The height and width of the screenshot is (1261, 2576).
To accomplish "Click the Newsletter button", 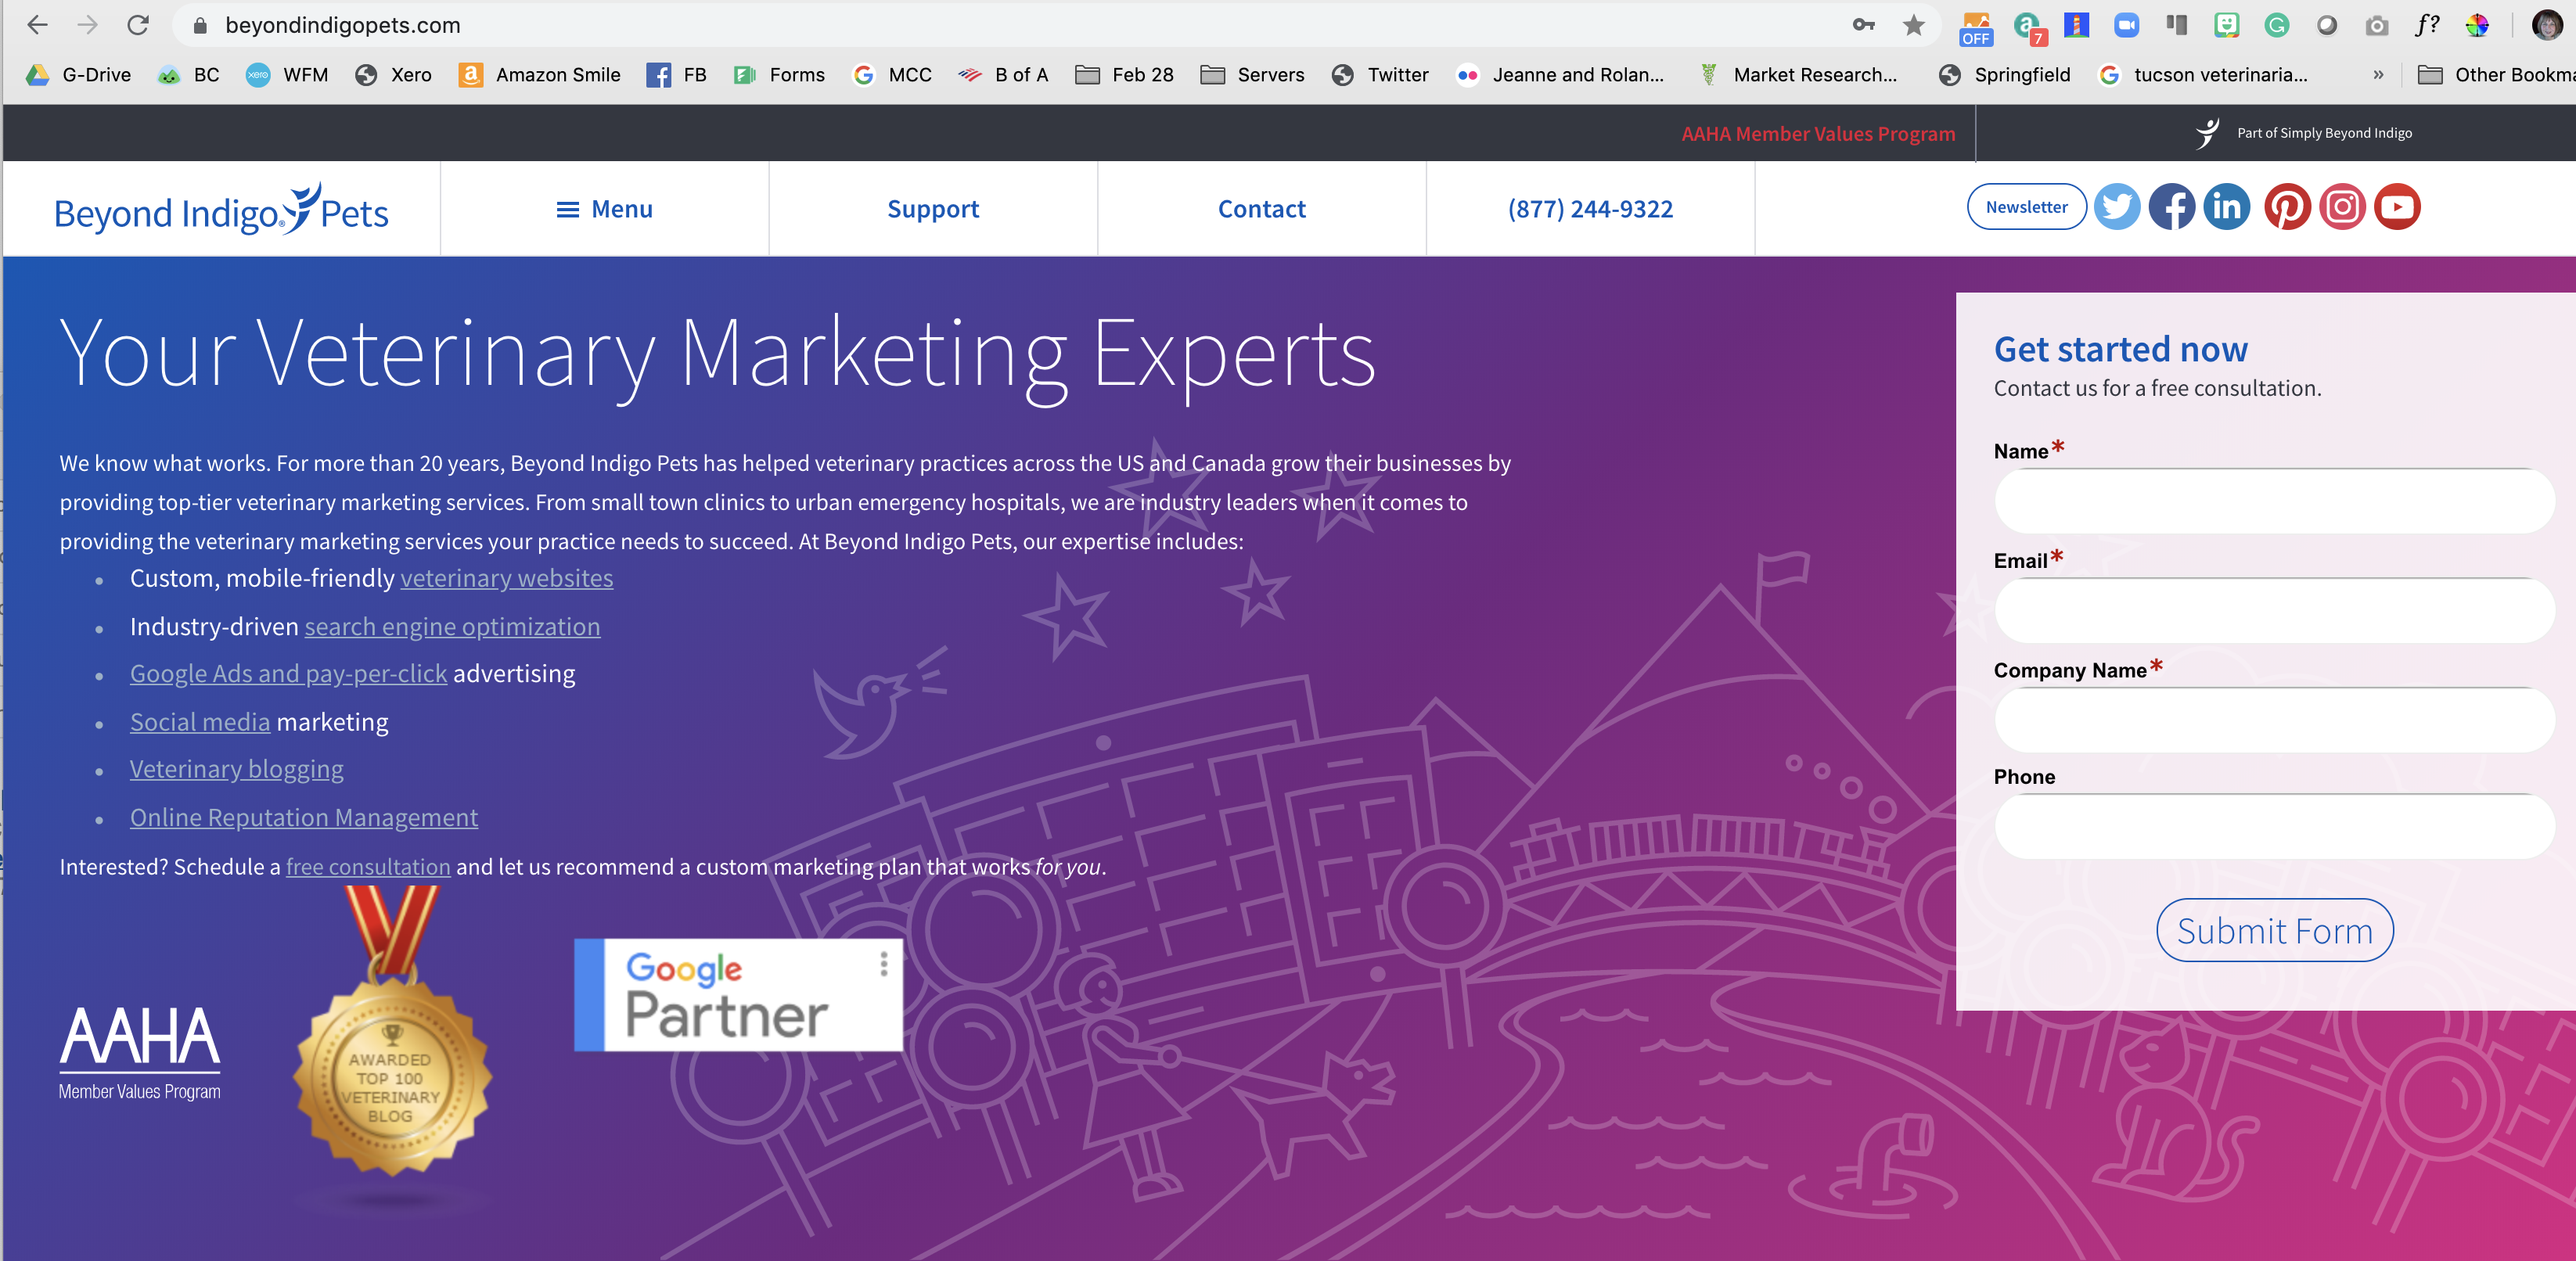I will point(2026,207).
